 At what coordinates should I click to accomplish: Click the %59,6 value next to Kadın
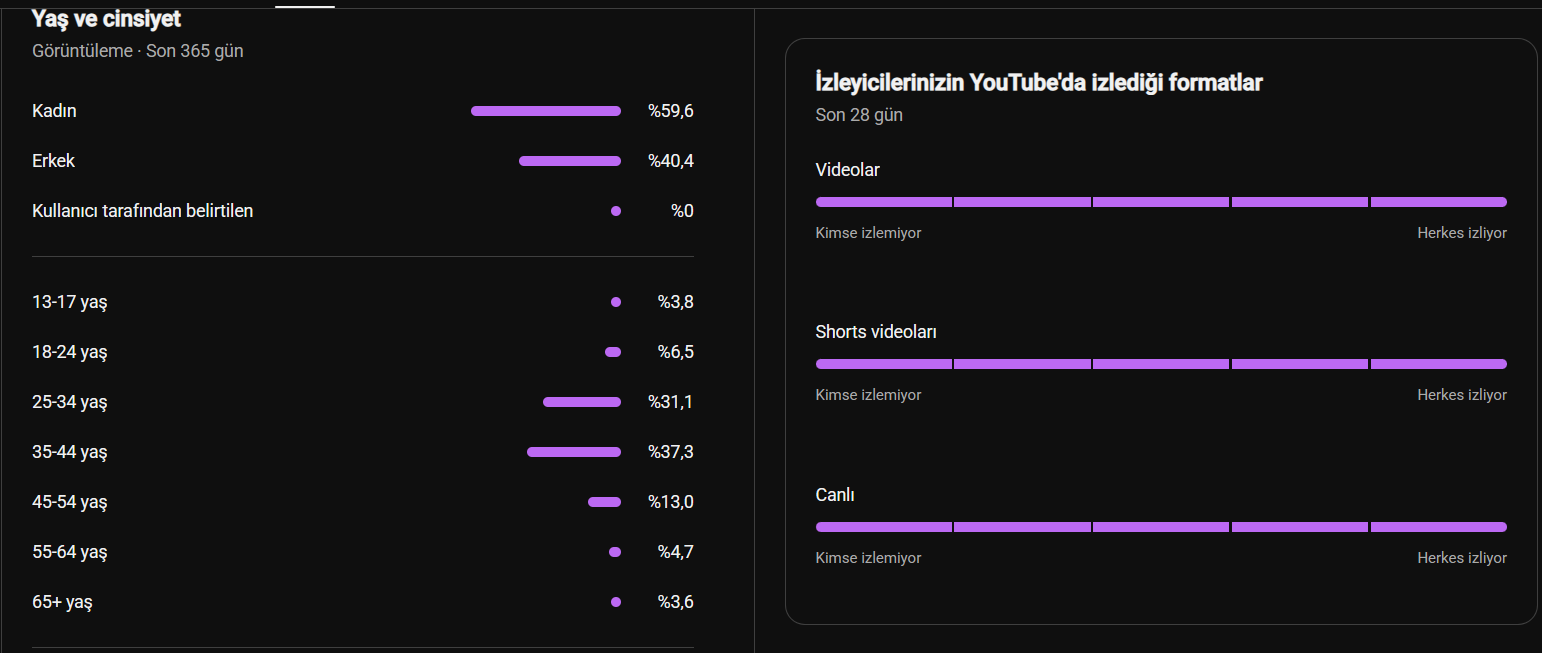pyautogui.click(x=671, y=111)
